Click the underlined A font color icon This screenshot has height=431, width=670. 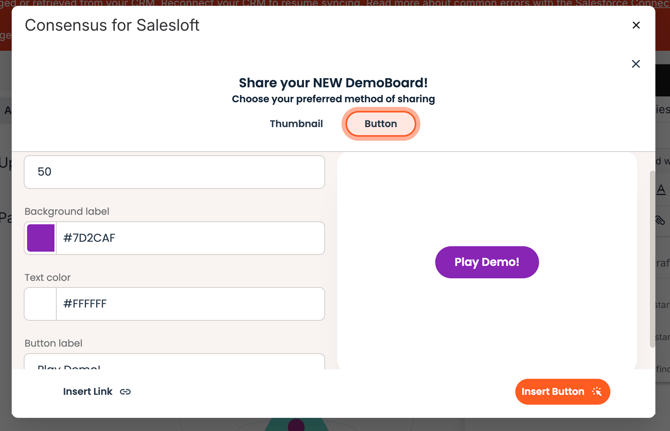point(661,189)
